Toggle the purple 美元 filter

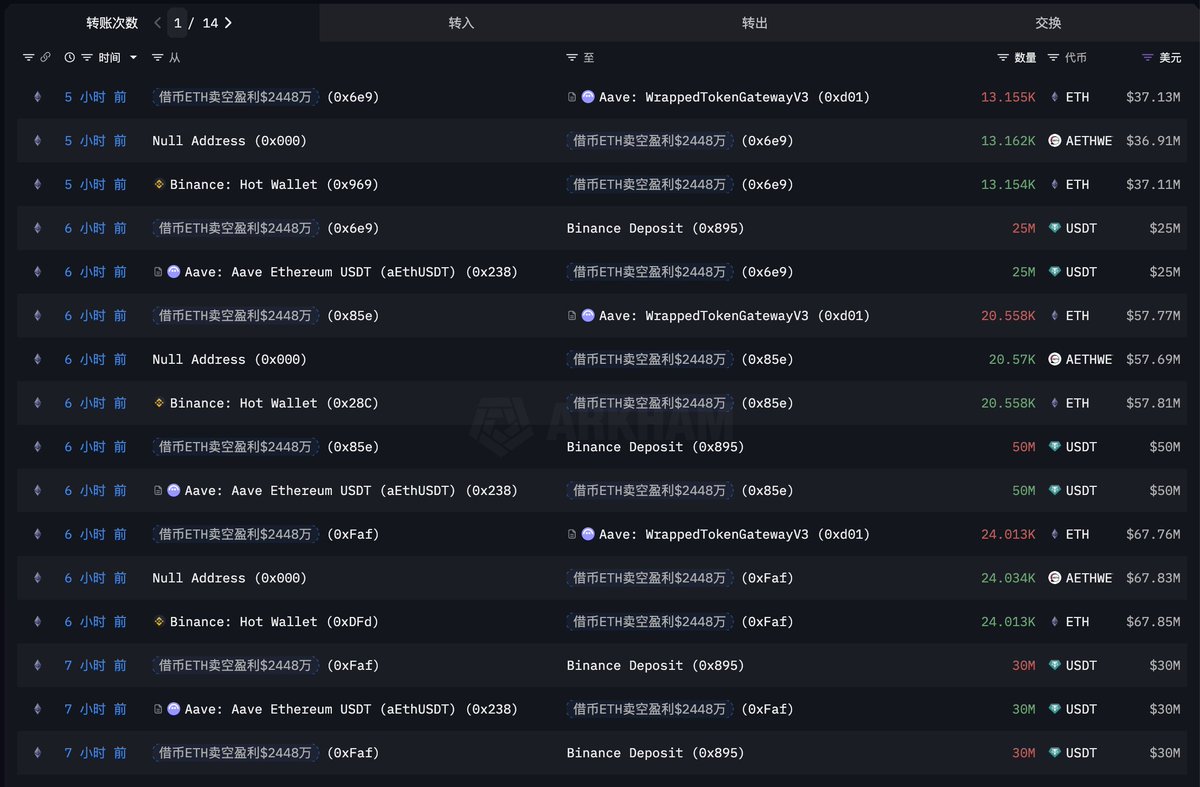[x=1147, y=58]
